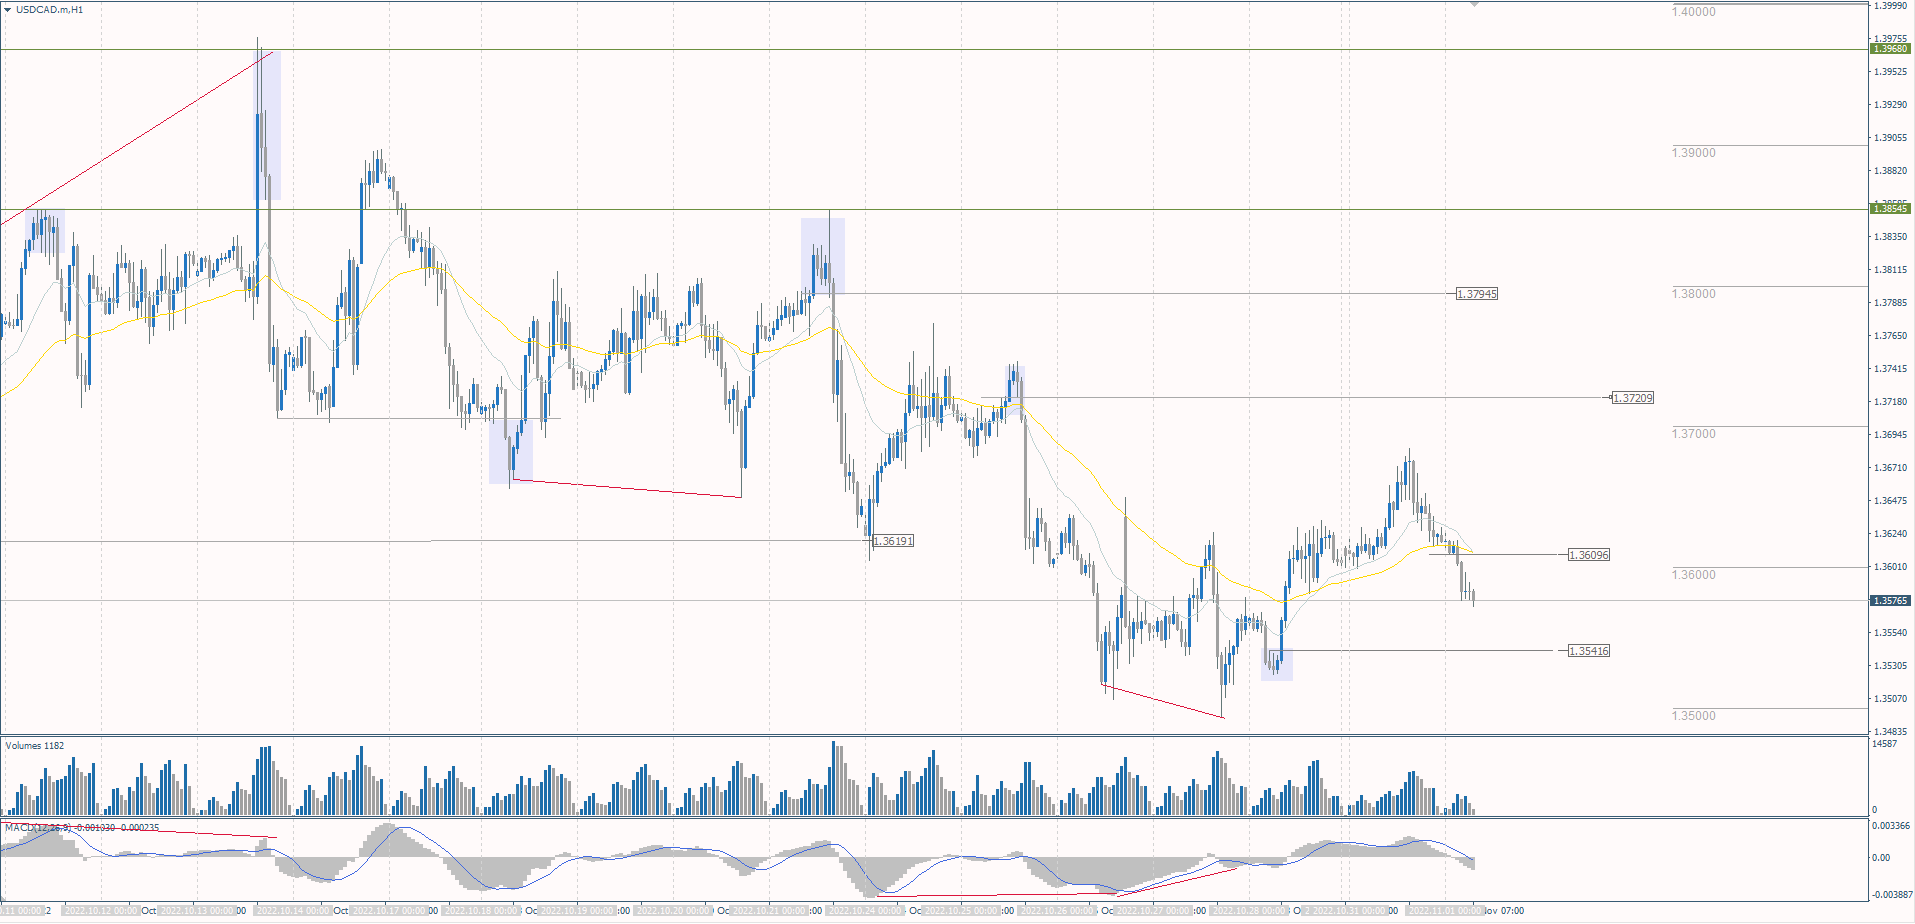This screenshot has height=924, width=1915.
Task: Click the 1.37000 round level label
Action: [1694, 434]
